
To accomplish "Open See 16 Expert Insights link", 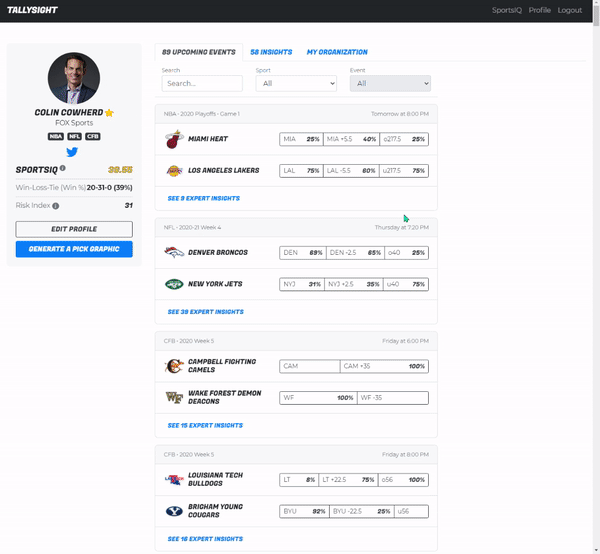I will click(x=205, y=539).
